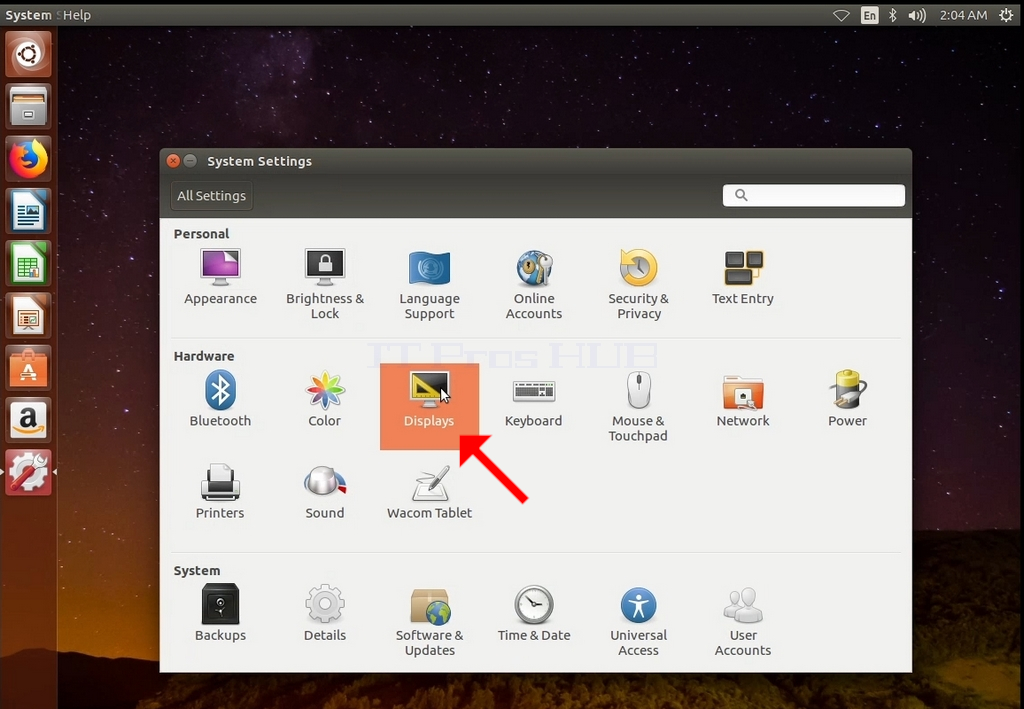Open Mouse & Touchpad settings
Image resolution: width=1024 pixels, height=709 pixels.
[638, 406]
